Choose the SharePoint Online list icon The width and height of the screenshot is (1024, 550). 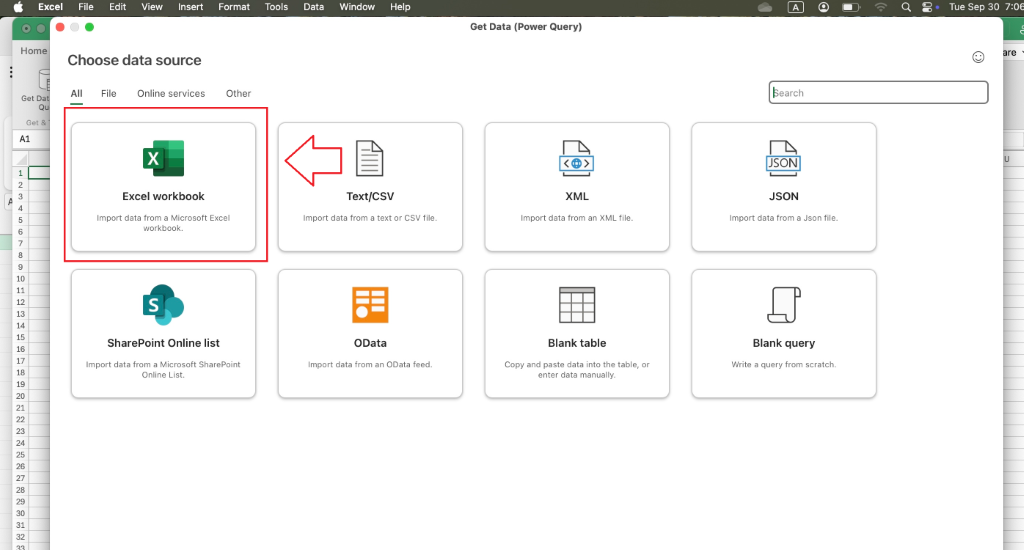(163, 305)
